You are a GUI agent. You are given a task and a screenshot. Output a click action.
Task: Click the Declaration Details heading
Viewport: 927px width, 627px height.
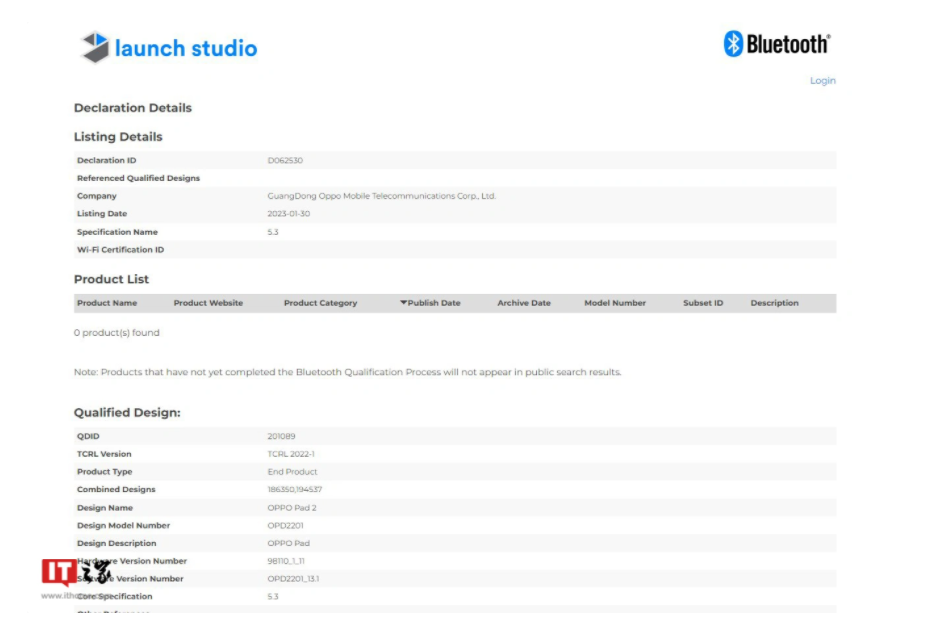(132, 108)
